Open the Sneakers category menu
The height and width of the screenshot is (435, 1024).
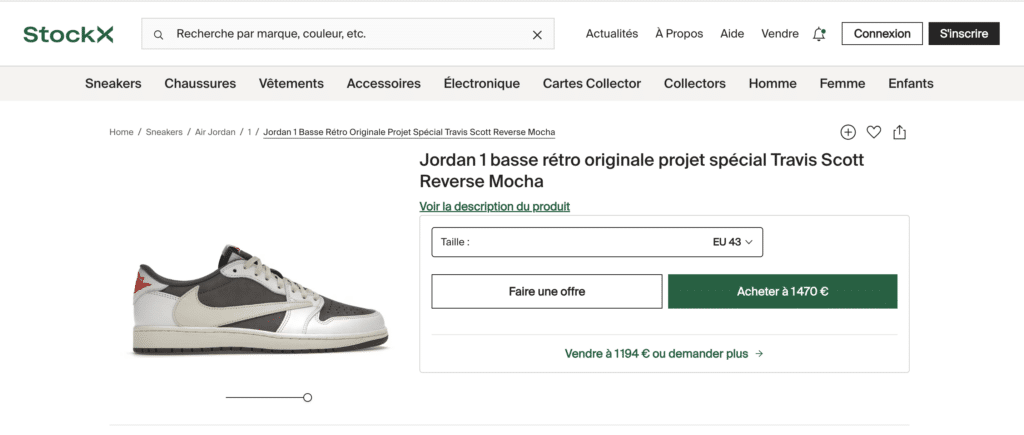point(113,84)
